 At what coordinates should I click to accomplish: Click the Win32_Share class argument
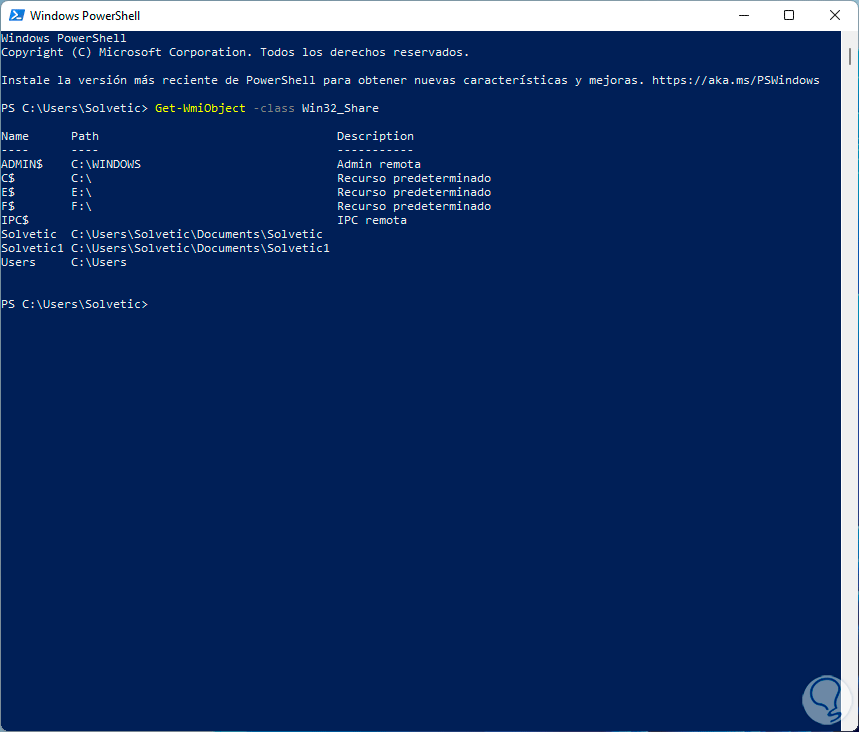click(x=340, y=108)
